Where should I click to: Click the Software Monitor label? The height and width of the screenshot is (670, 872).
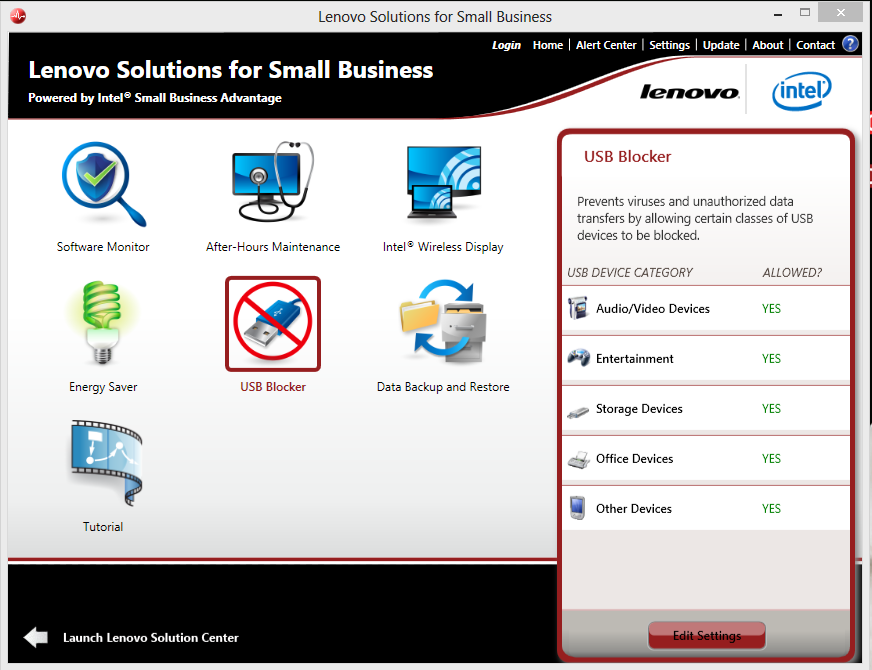tap(103, 246)
